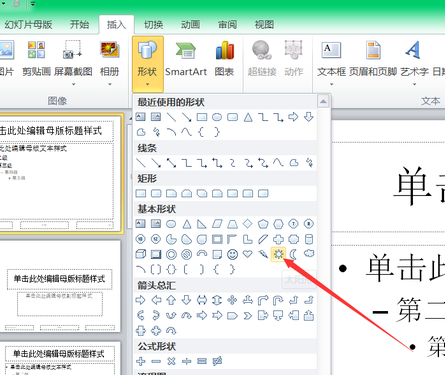
Task: Select the Sun shape in Basic Shapes
Action: click(278, 254)
